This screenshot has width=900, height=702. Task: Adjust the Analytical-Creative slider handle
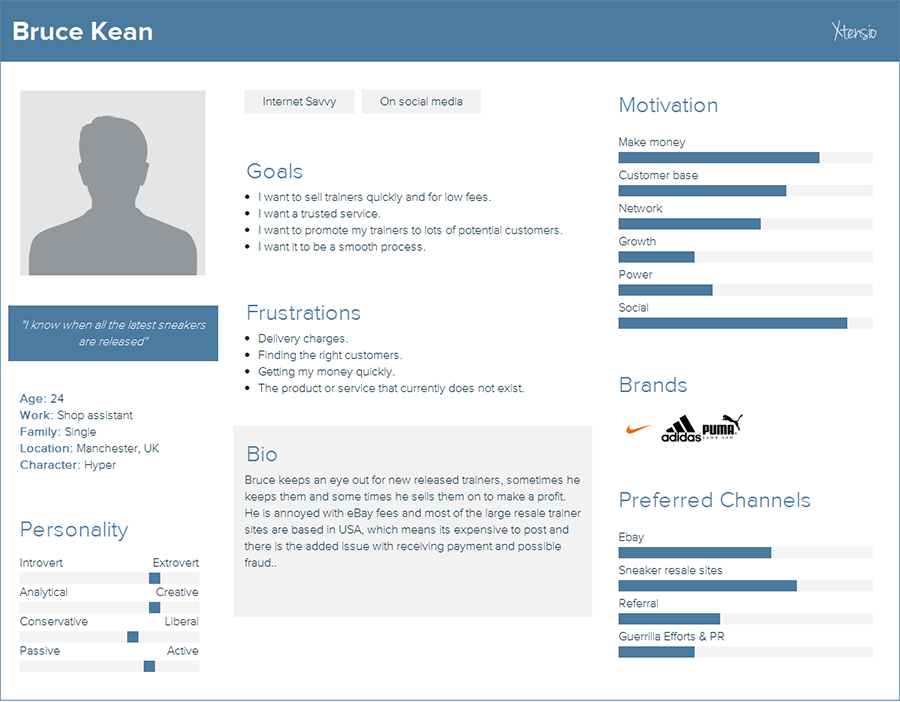[x=154, y=607]
